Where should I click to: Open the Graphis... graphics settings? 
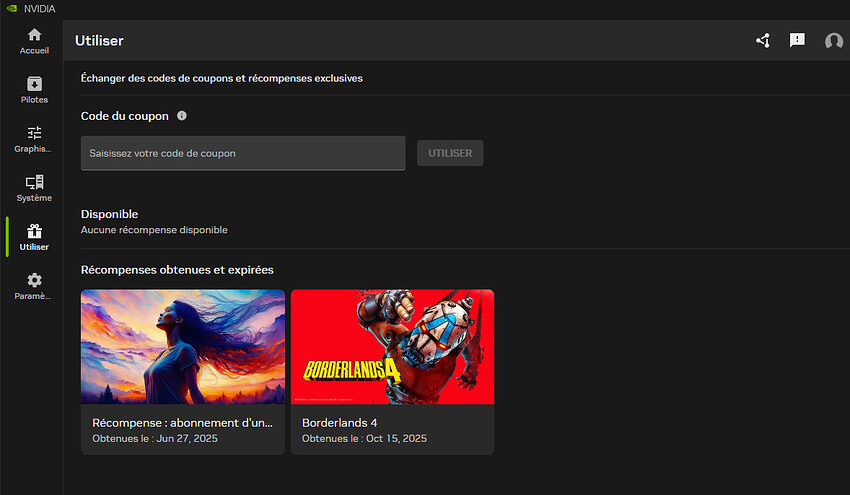[34, 139]
